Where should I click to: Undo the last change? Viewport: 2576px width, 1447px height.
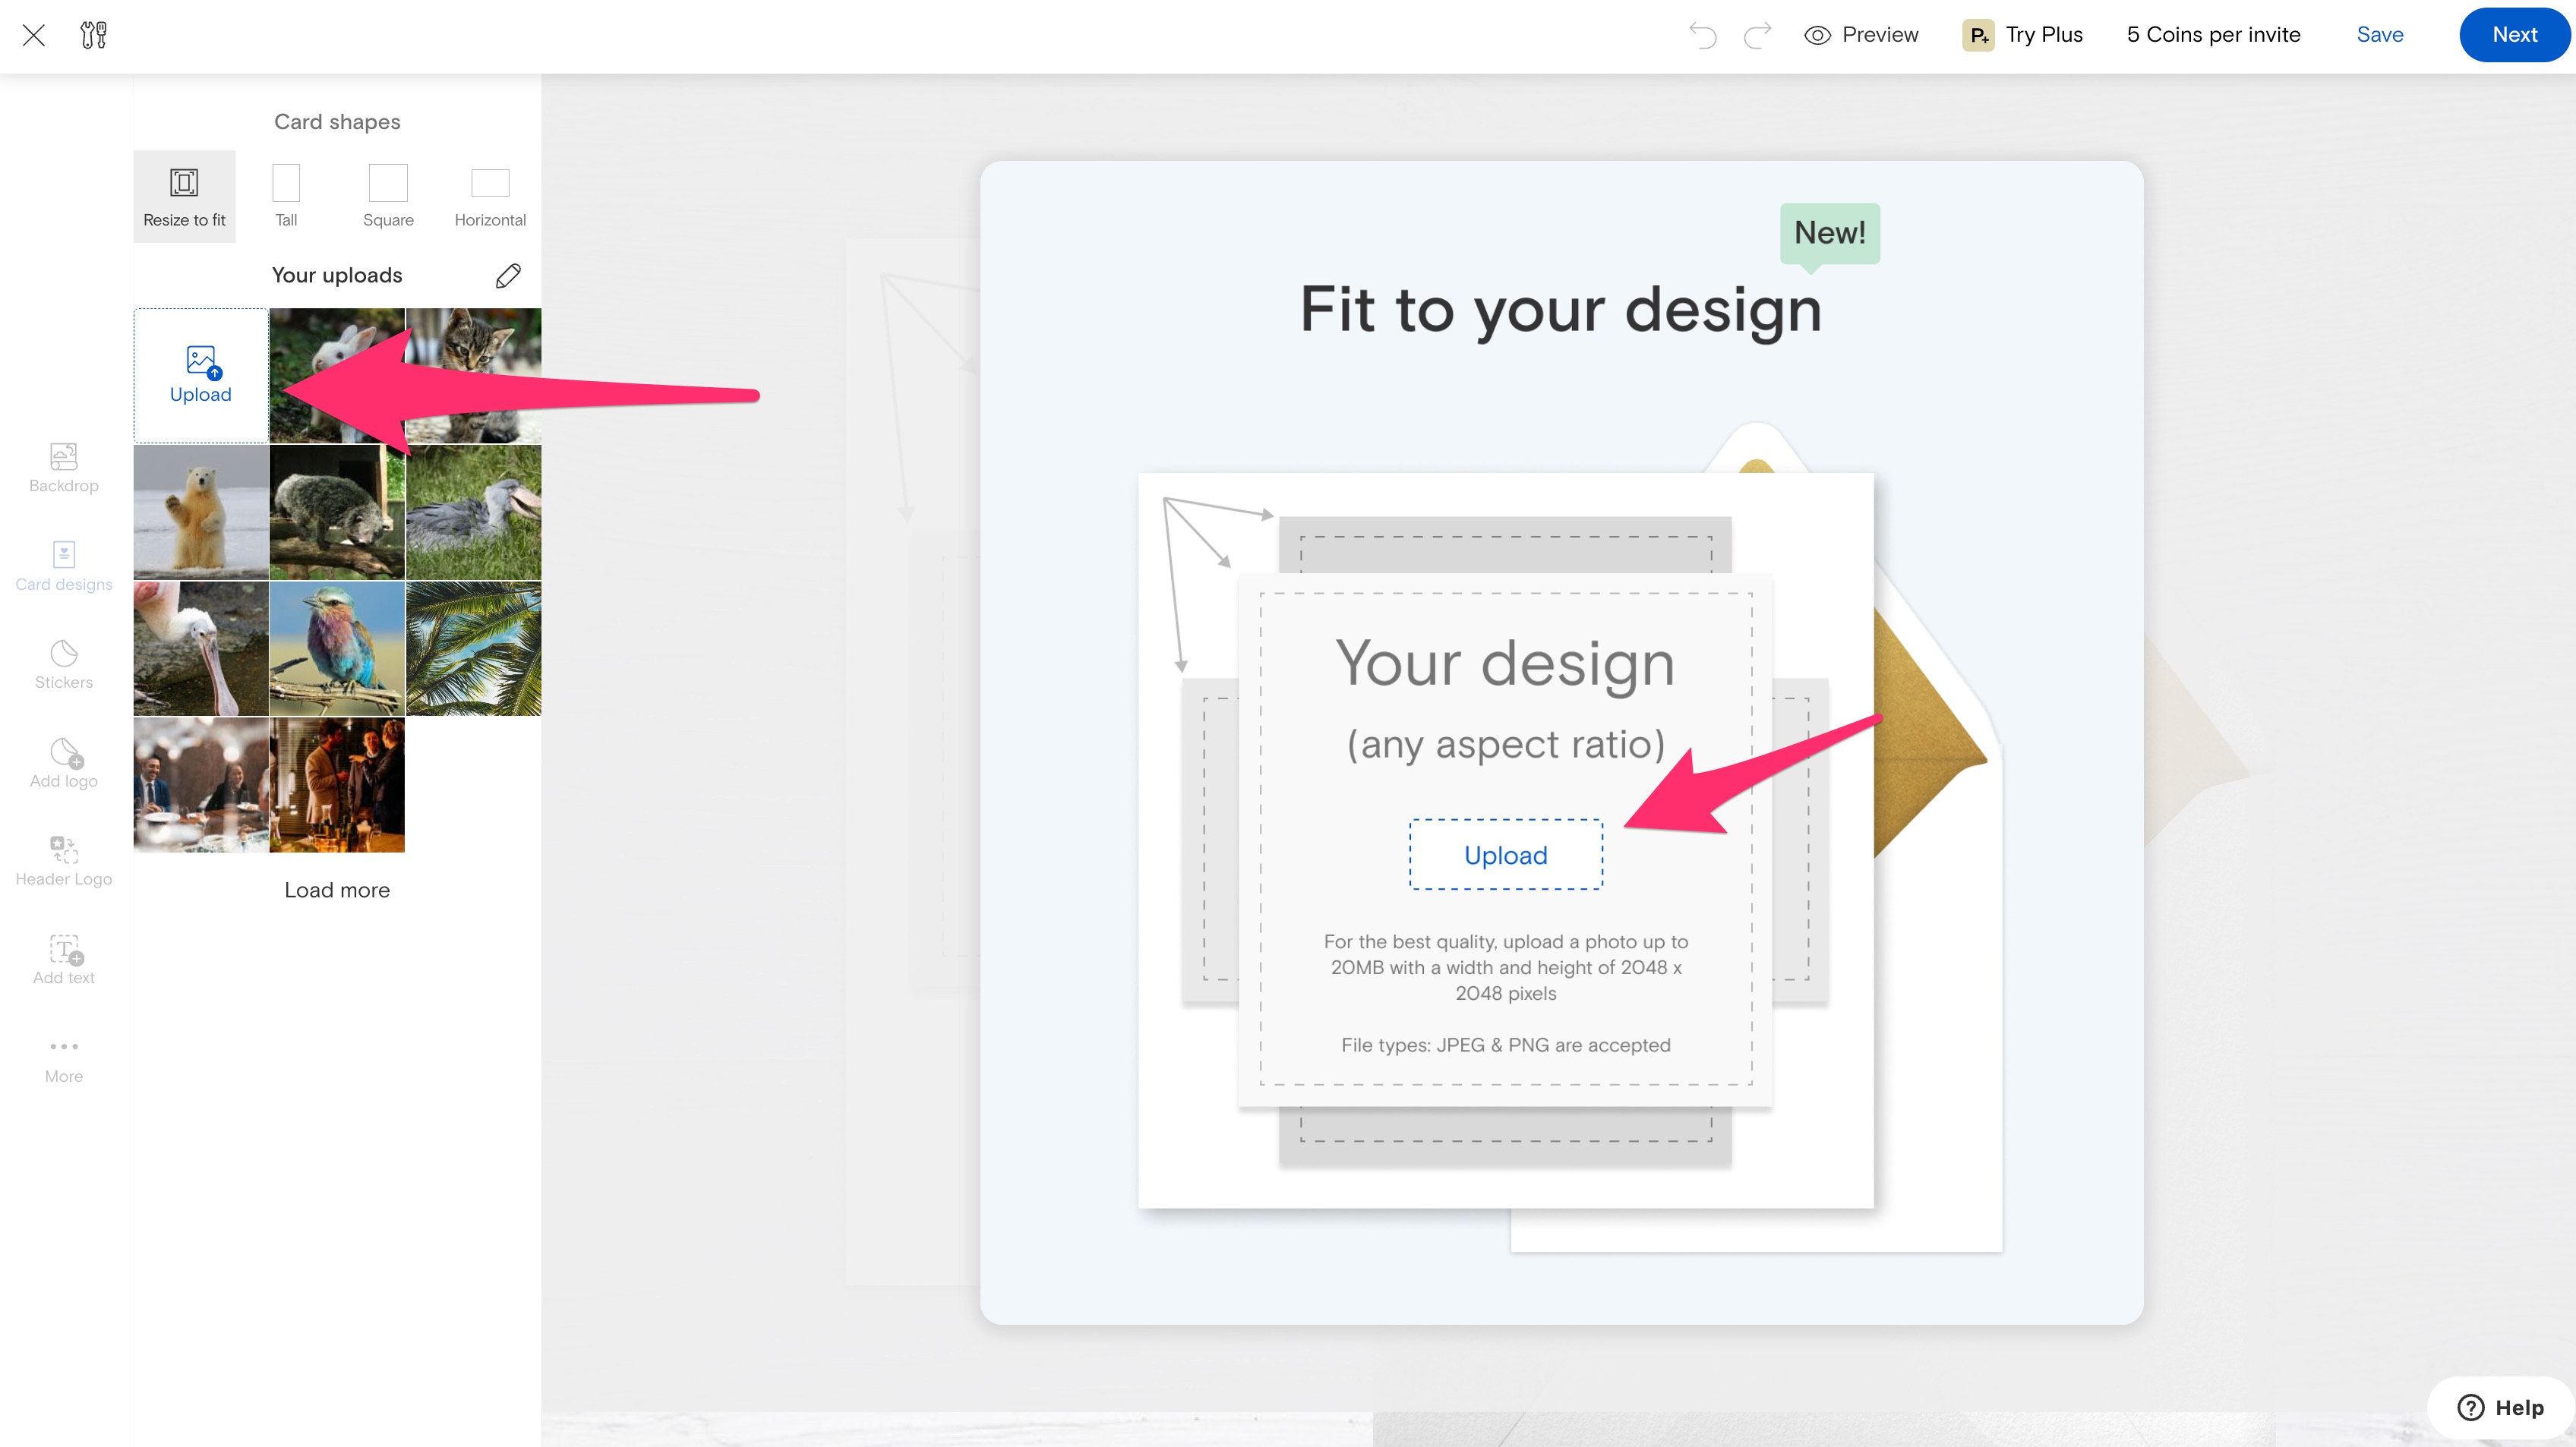pos(1703,34)
